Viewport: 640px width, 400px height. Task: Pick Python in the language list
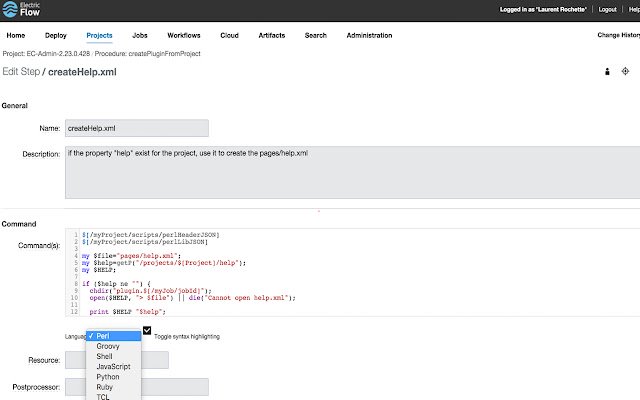114,377
